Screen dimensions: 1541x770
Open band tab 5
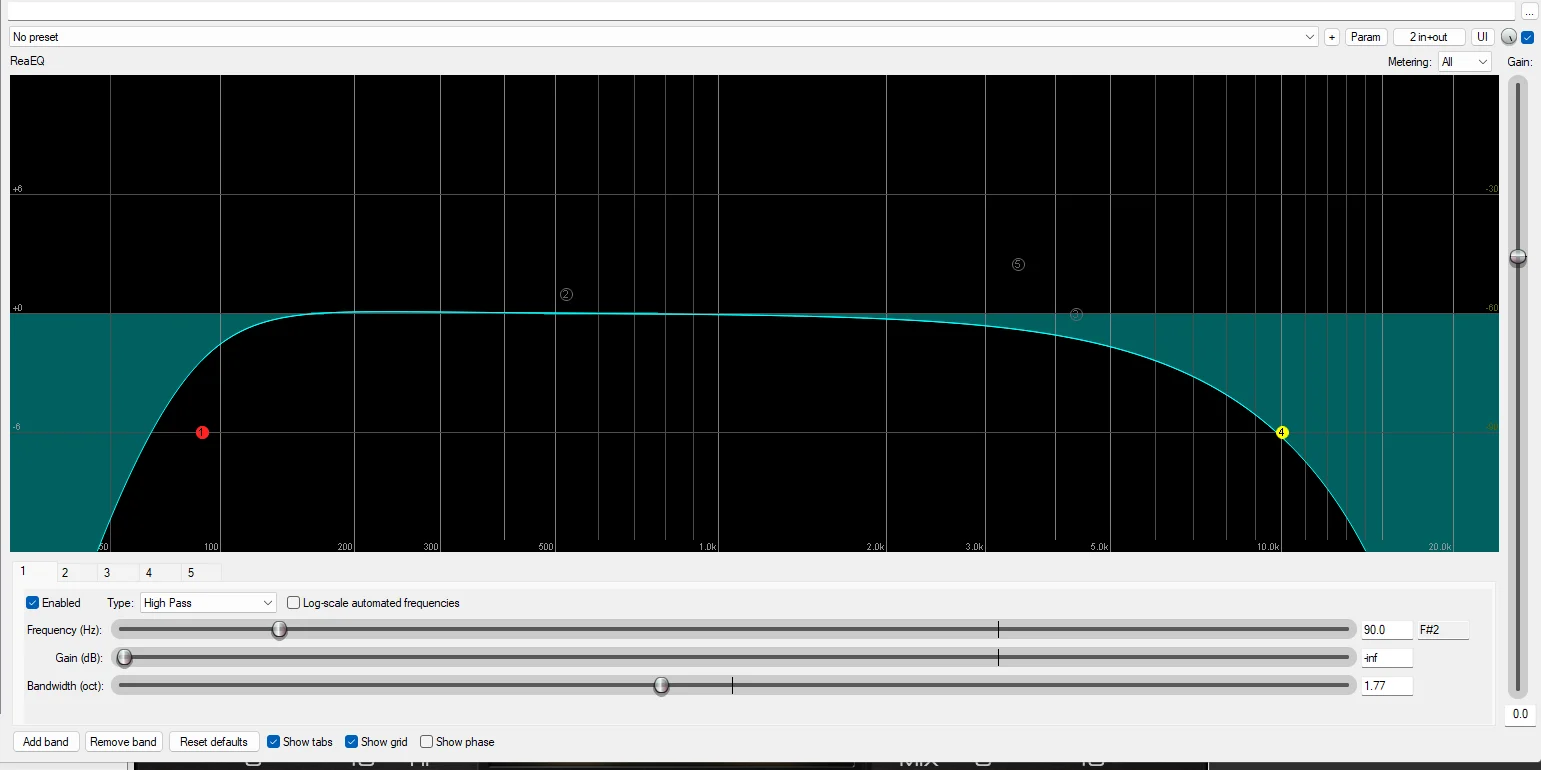tap(191, 573)
